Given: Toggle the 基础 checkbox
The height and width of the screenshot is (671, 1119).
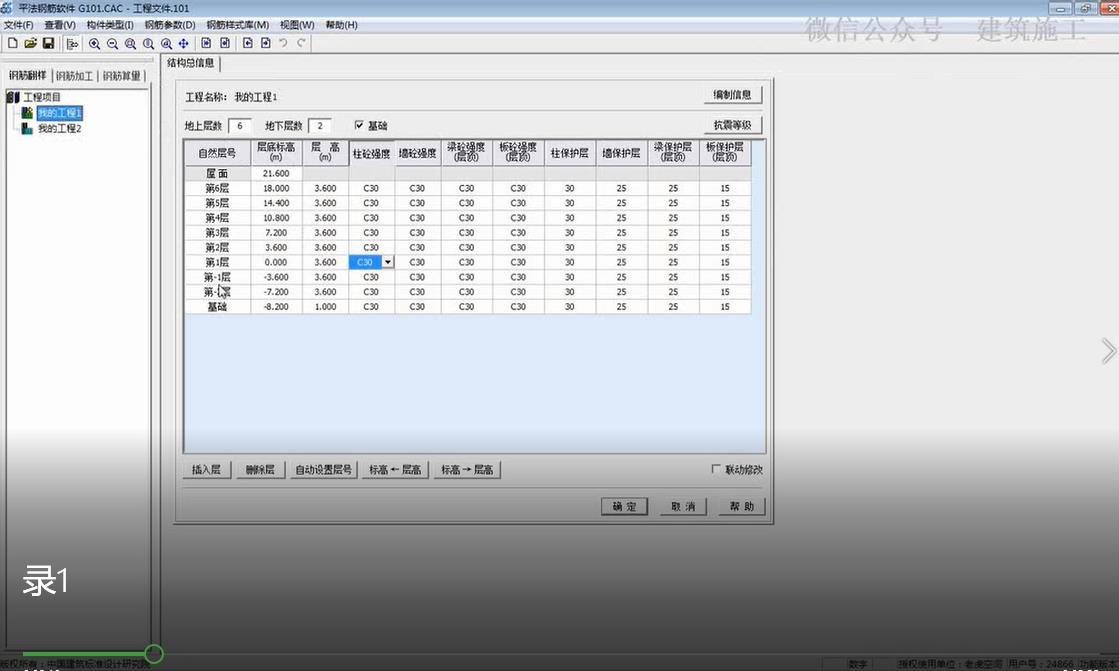Looking at the screenshot, I should 360,126.
